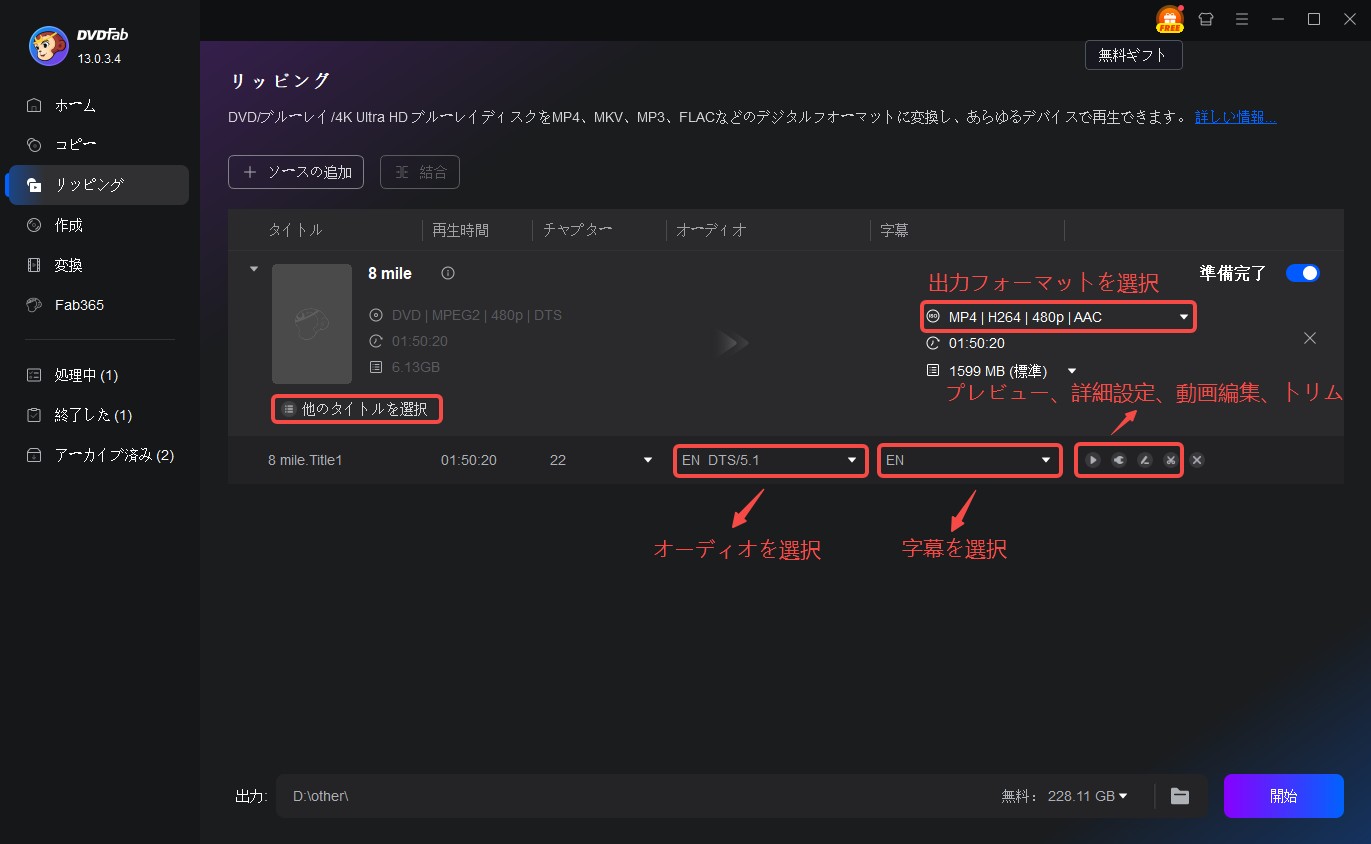The width and height of the screenshot is (1371, 844).
Task: Open the skin/theme shirt icon
Action: click(1206, 19)
